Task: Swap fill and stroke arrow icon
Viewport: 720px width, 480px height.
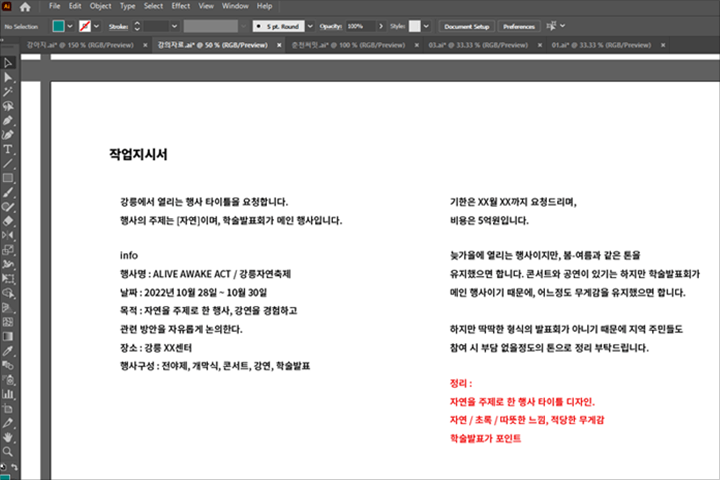Action: tap(14, 467)
